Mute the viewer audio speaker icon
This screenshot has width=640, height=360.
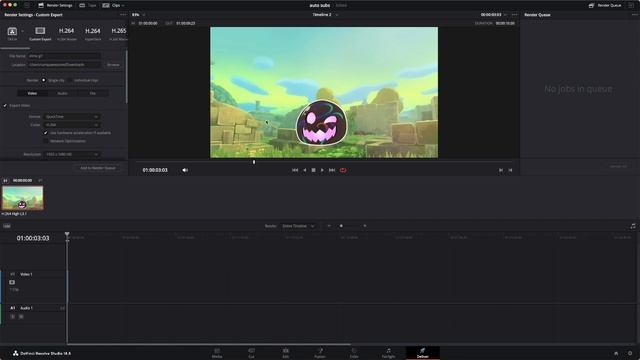pyautogui.click(x=185, y=170)
